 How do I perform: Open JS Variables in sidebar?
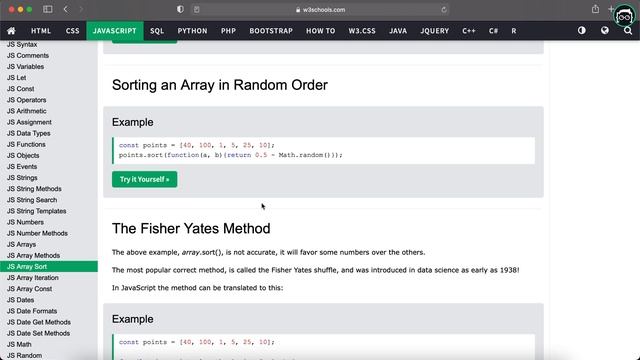25,67
